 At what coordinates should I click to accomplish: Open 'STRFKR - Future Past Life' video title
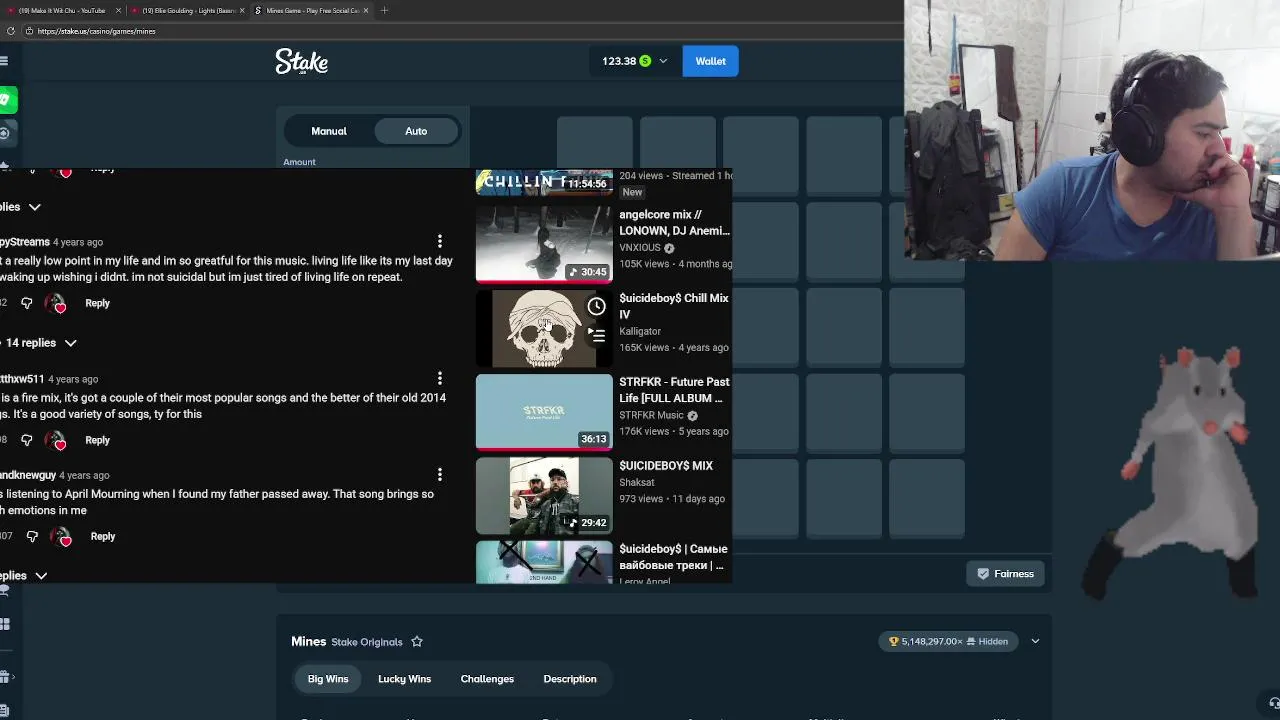(674, 390)
